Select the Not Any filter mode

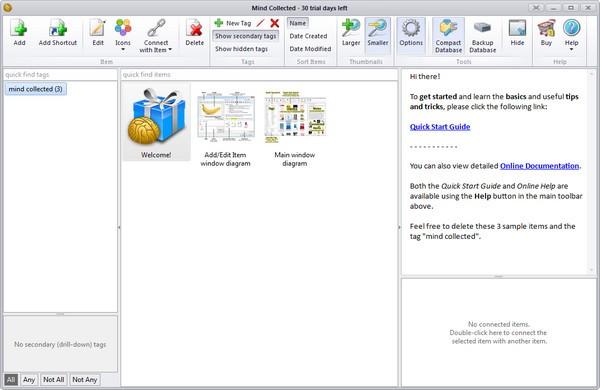(85, 380)
